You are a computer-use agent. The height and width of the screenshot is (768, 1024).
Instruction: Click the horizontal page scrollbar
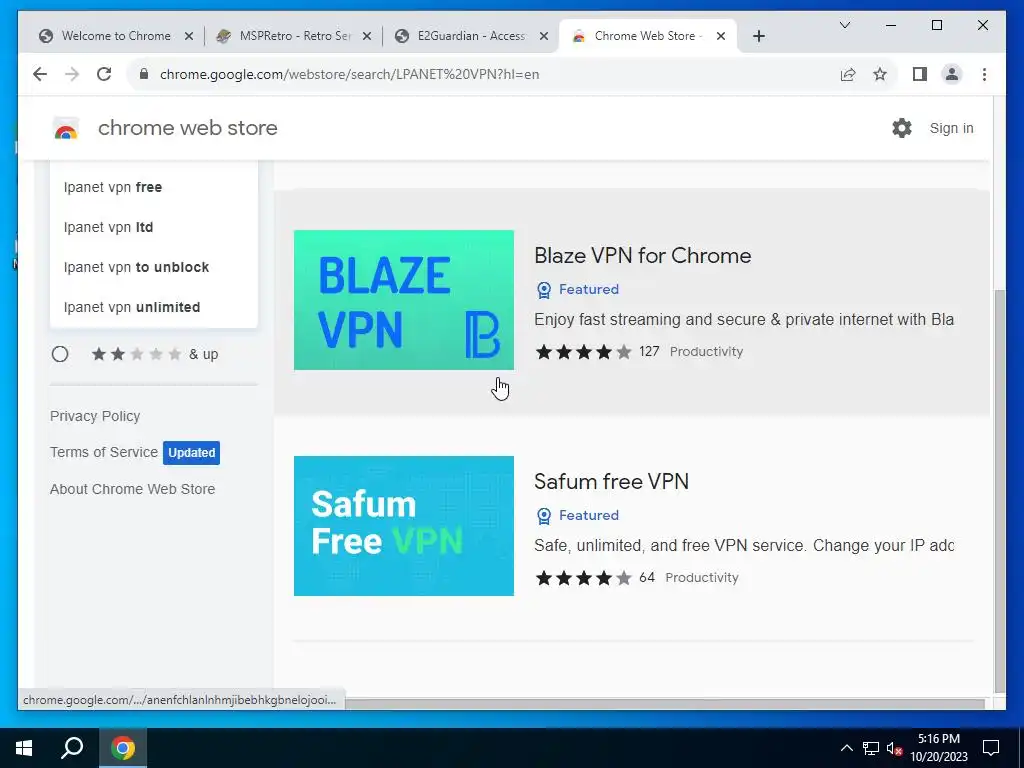664,703
